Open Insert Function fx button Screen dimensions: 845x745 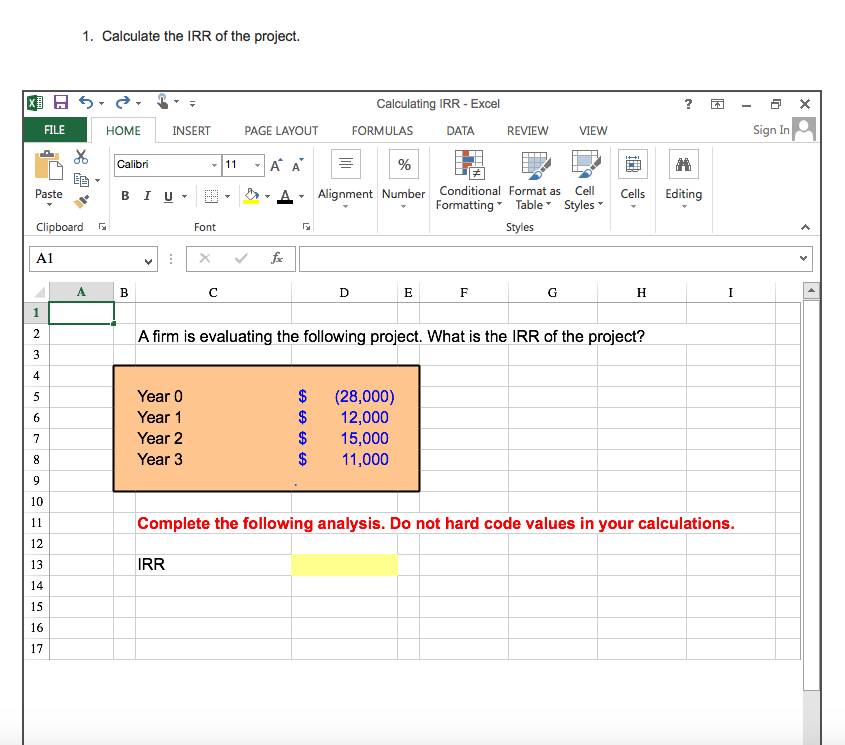[x=276, y=259]
